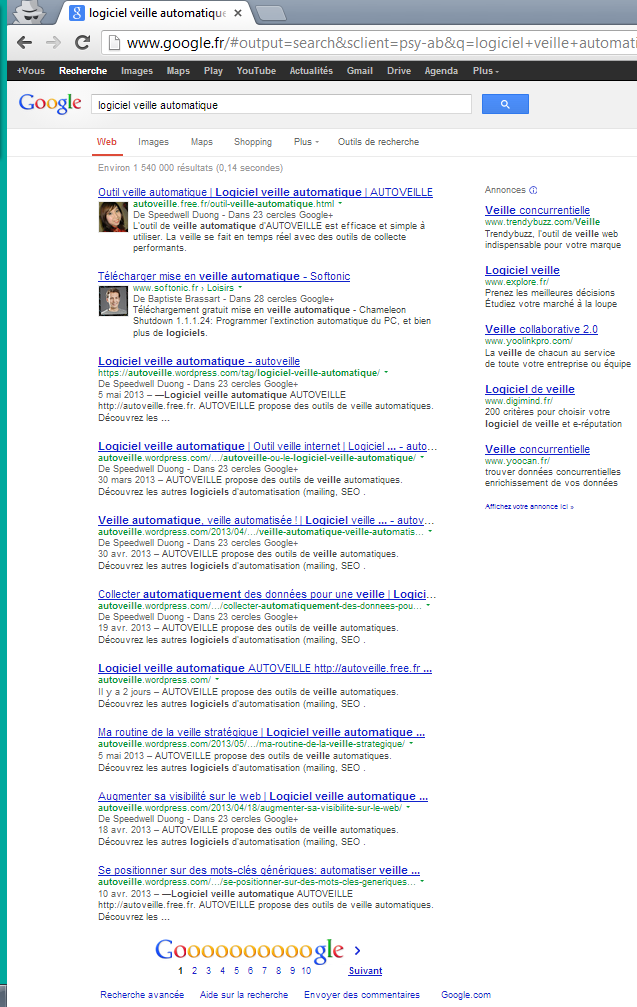Viewport: 637px width, 1007px height.
Task: Click the blue magnifier search button
Action: [x=505, y=104]
